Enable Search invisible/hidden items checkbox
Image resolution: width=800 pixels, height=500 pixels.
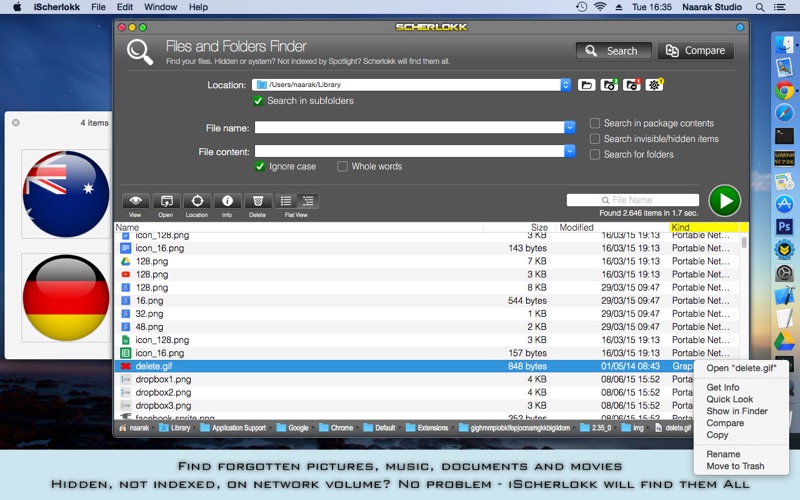pos(595,139)
